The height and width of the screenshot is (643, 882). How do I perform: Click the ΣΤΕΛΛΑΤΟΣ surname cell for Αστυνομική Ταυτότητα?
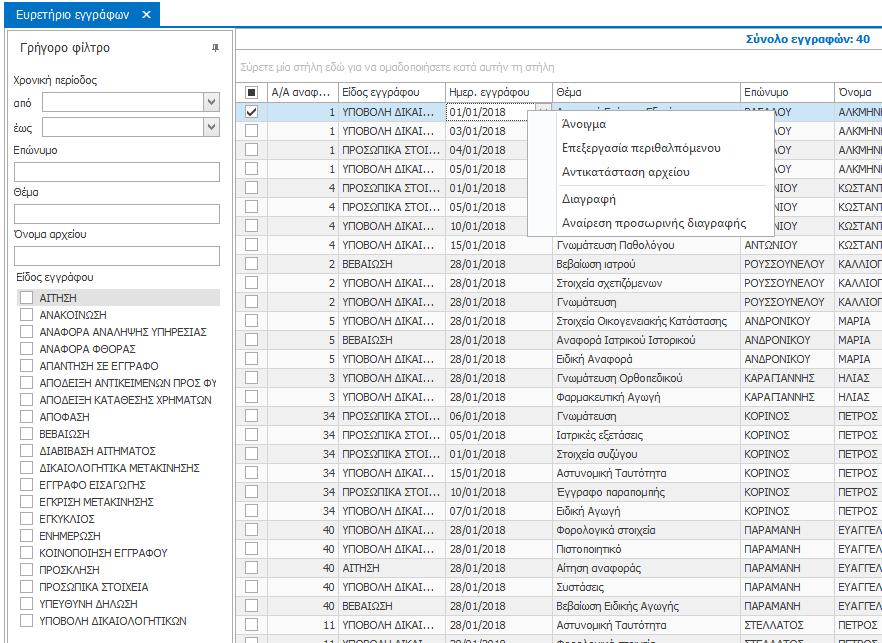(x=788, y=625)
